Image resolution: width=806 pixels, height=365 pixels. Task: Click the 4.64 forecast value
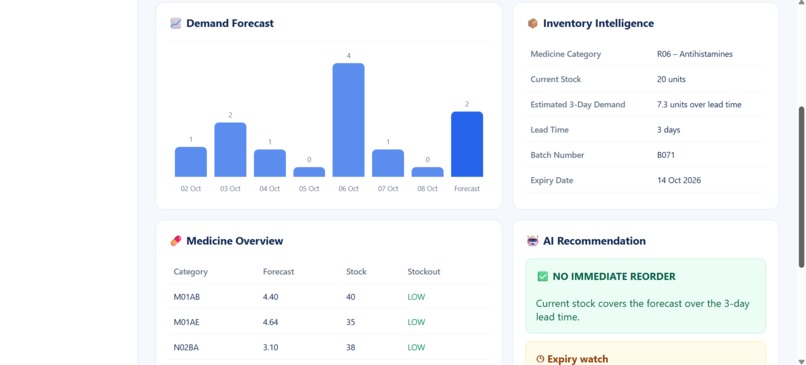click(x=270, y=322)
